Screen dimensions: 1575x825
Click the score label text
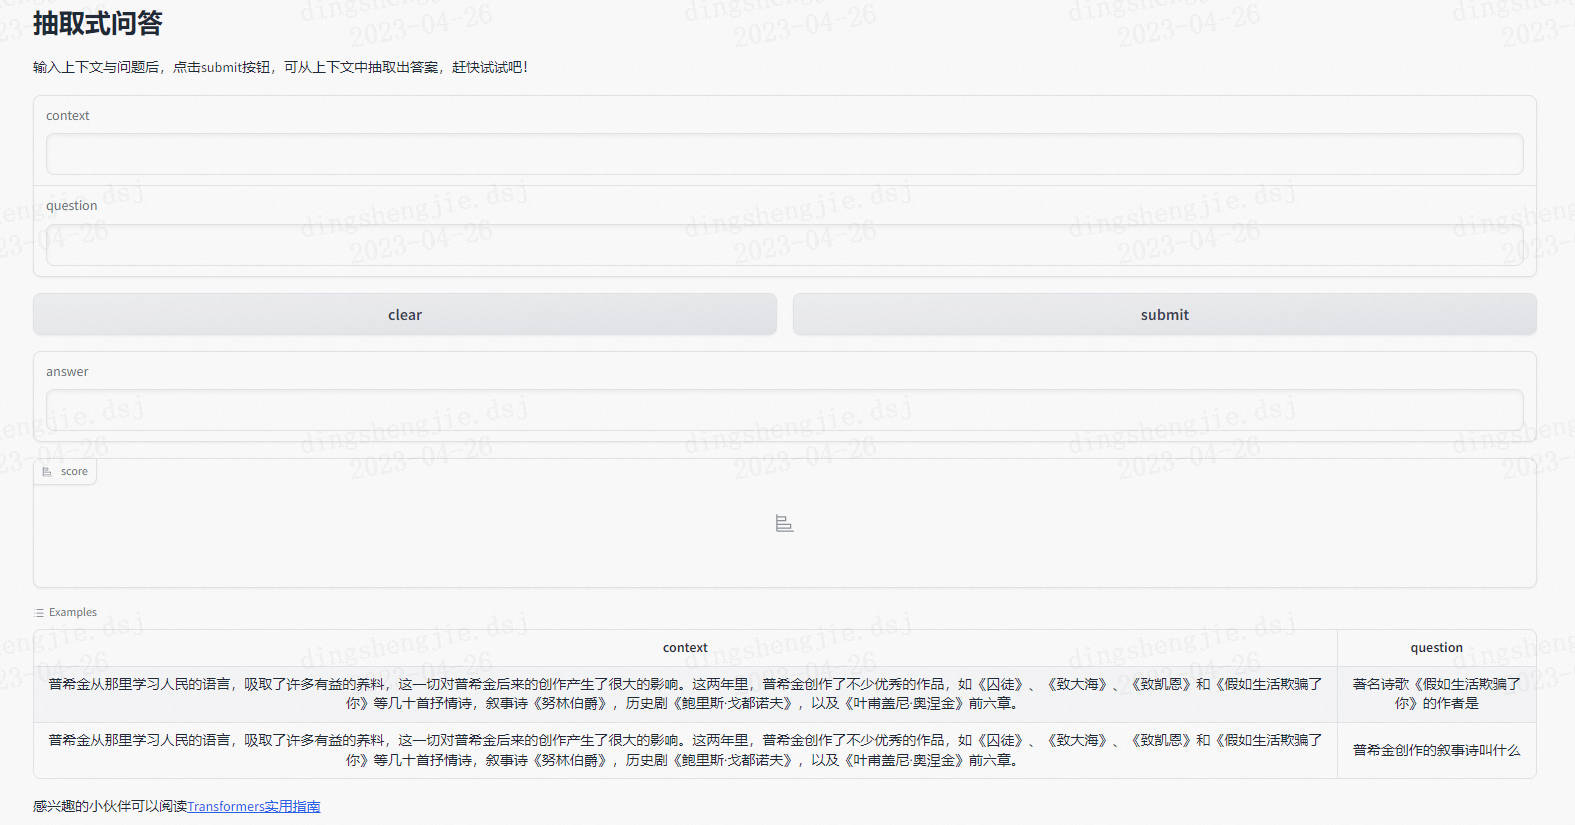pos(74,472)
